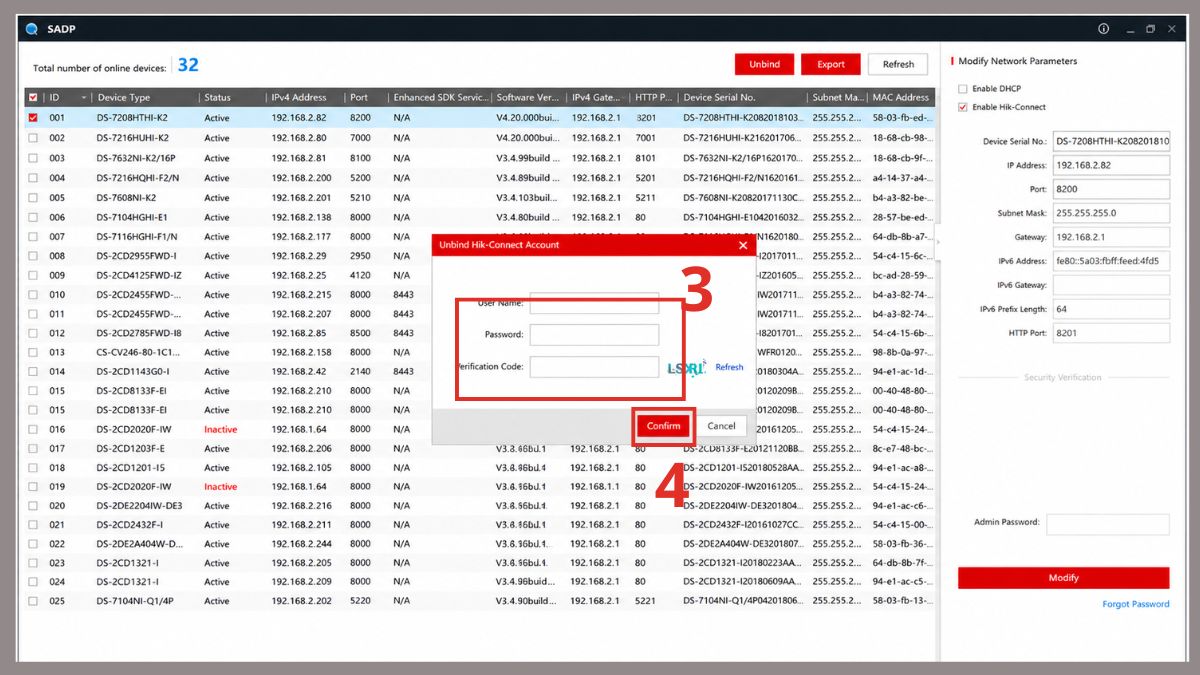This screenshot has height=675, width=1200.
Task: Uncheck the checkbox for device 001
Action: (33, 118)
